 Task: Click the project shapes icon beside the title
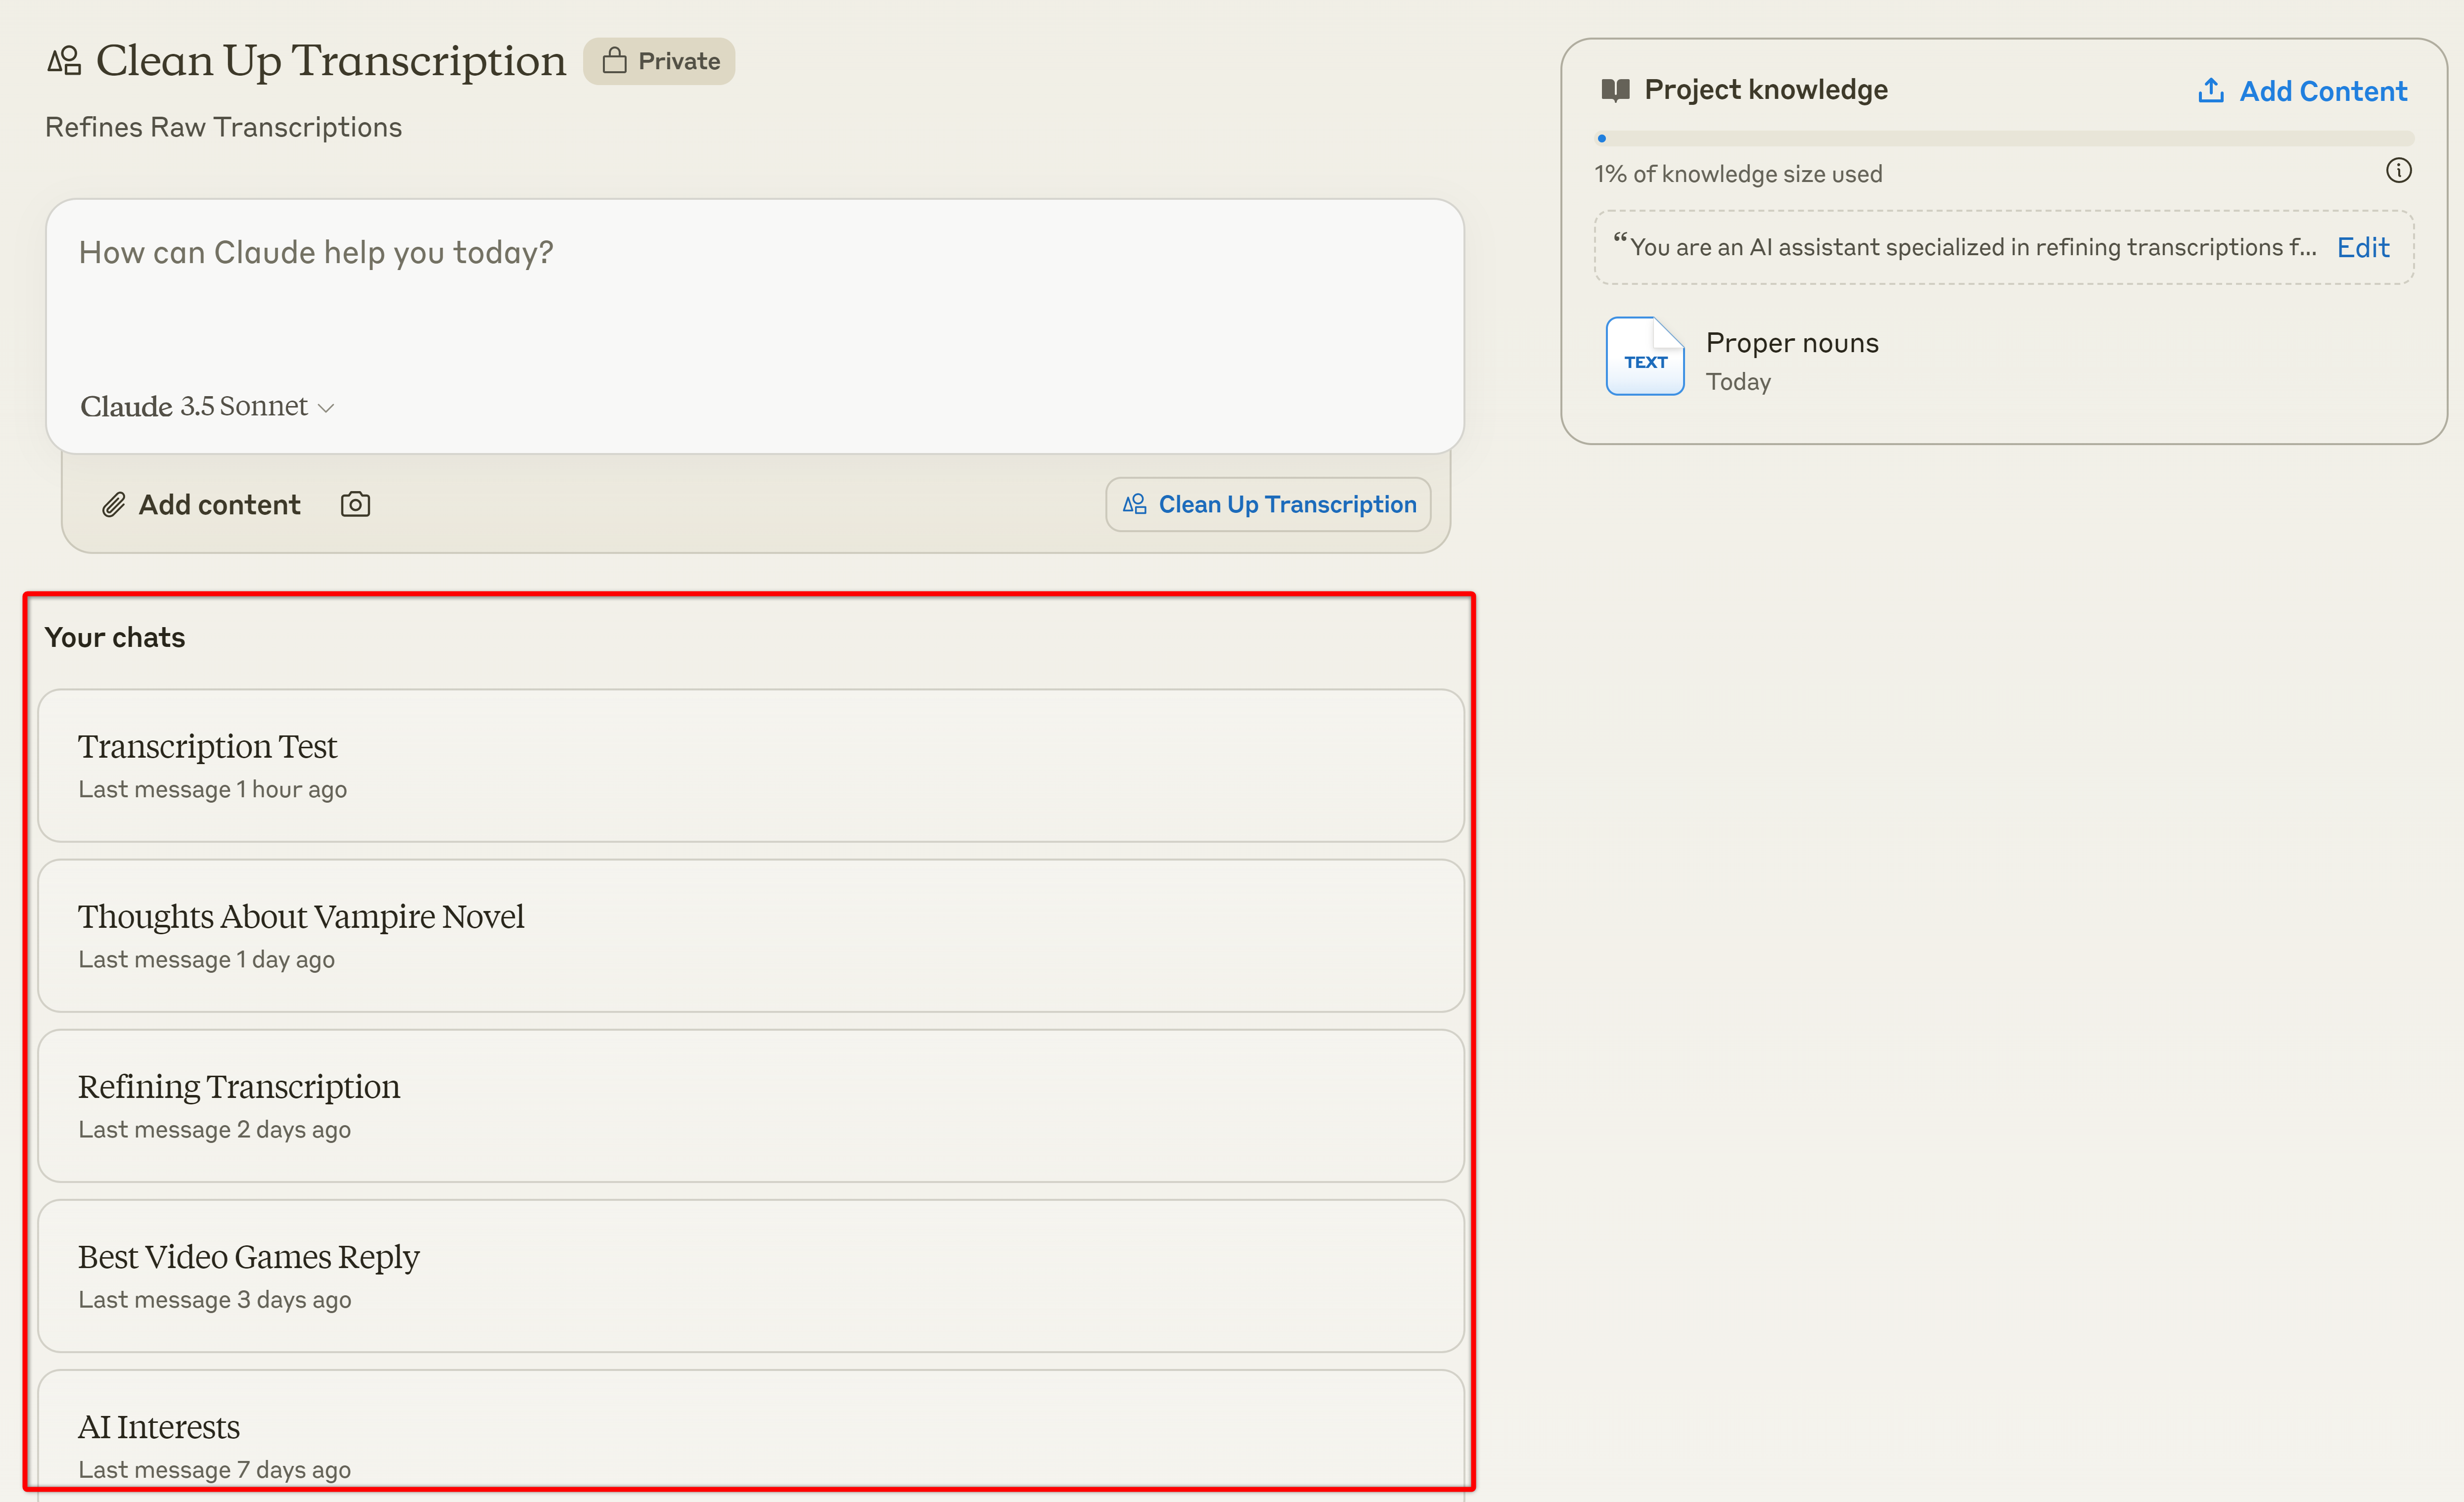pyautogui.click(x=64, y=61)
